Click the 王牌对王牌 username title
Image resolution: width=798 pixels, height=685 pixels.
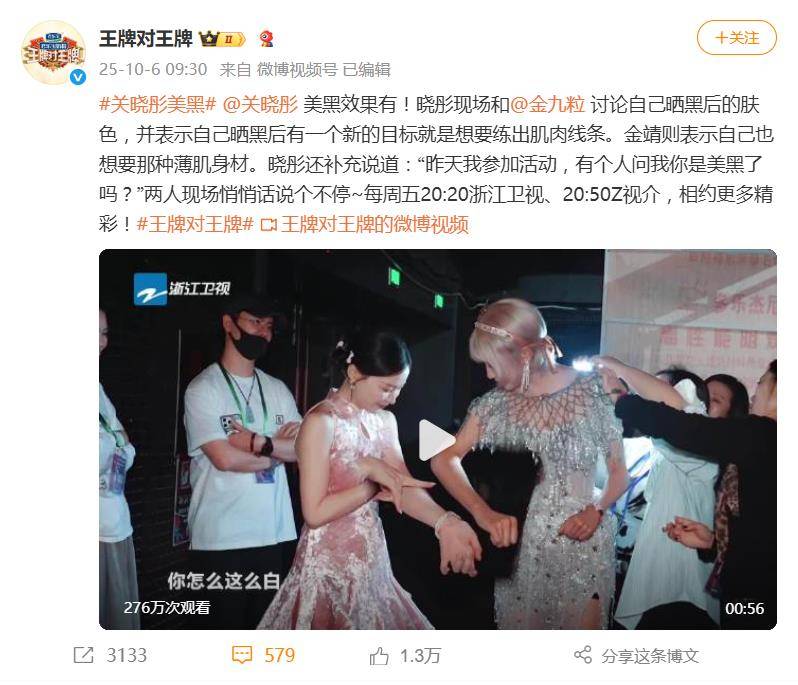[146, 39]
